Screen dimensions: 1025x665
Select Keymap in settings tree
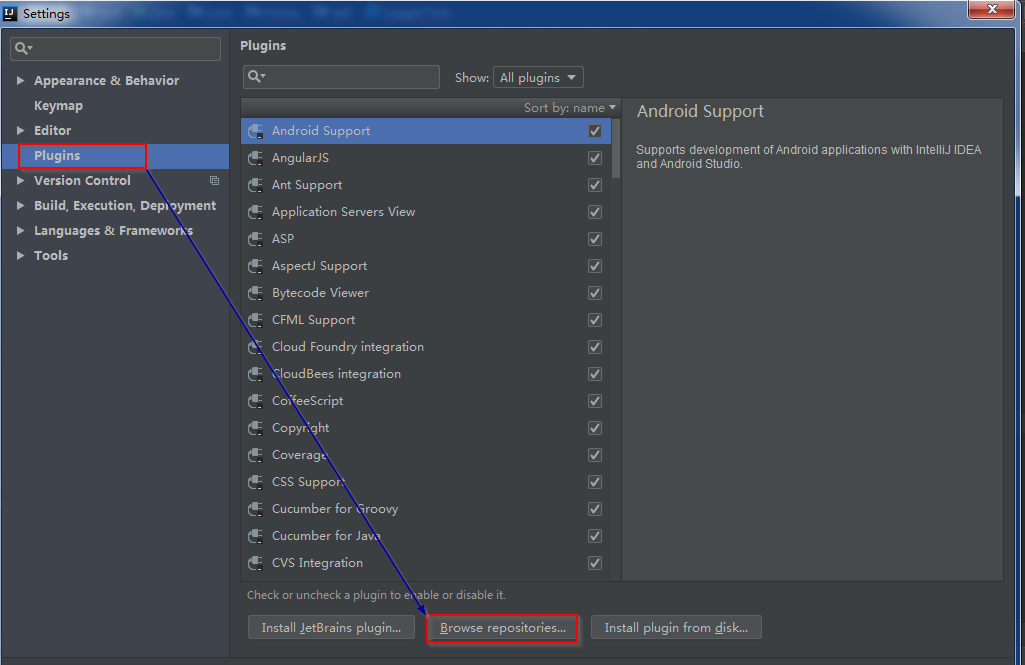pos(58,106)
